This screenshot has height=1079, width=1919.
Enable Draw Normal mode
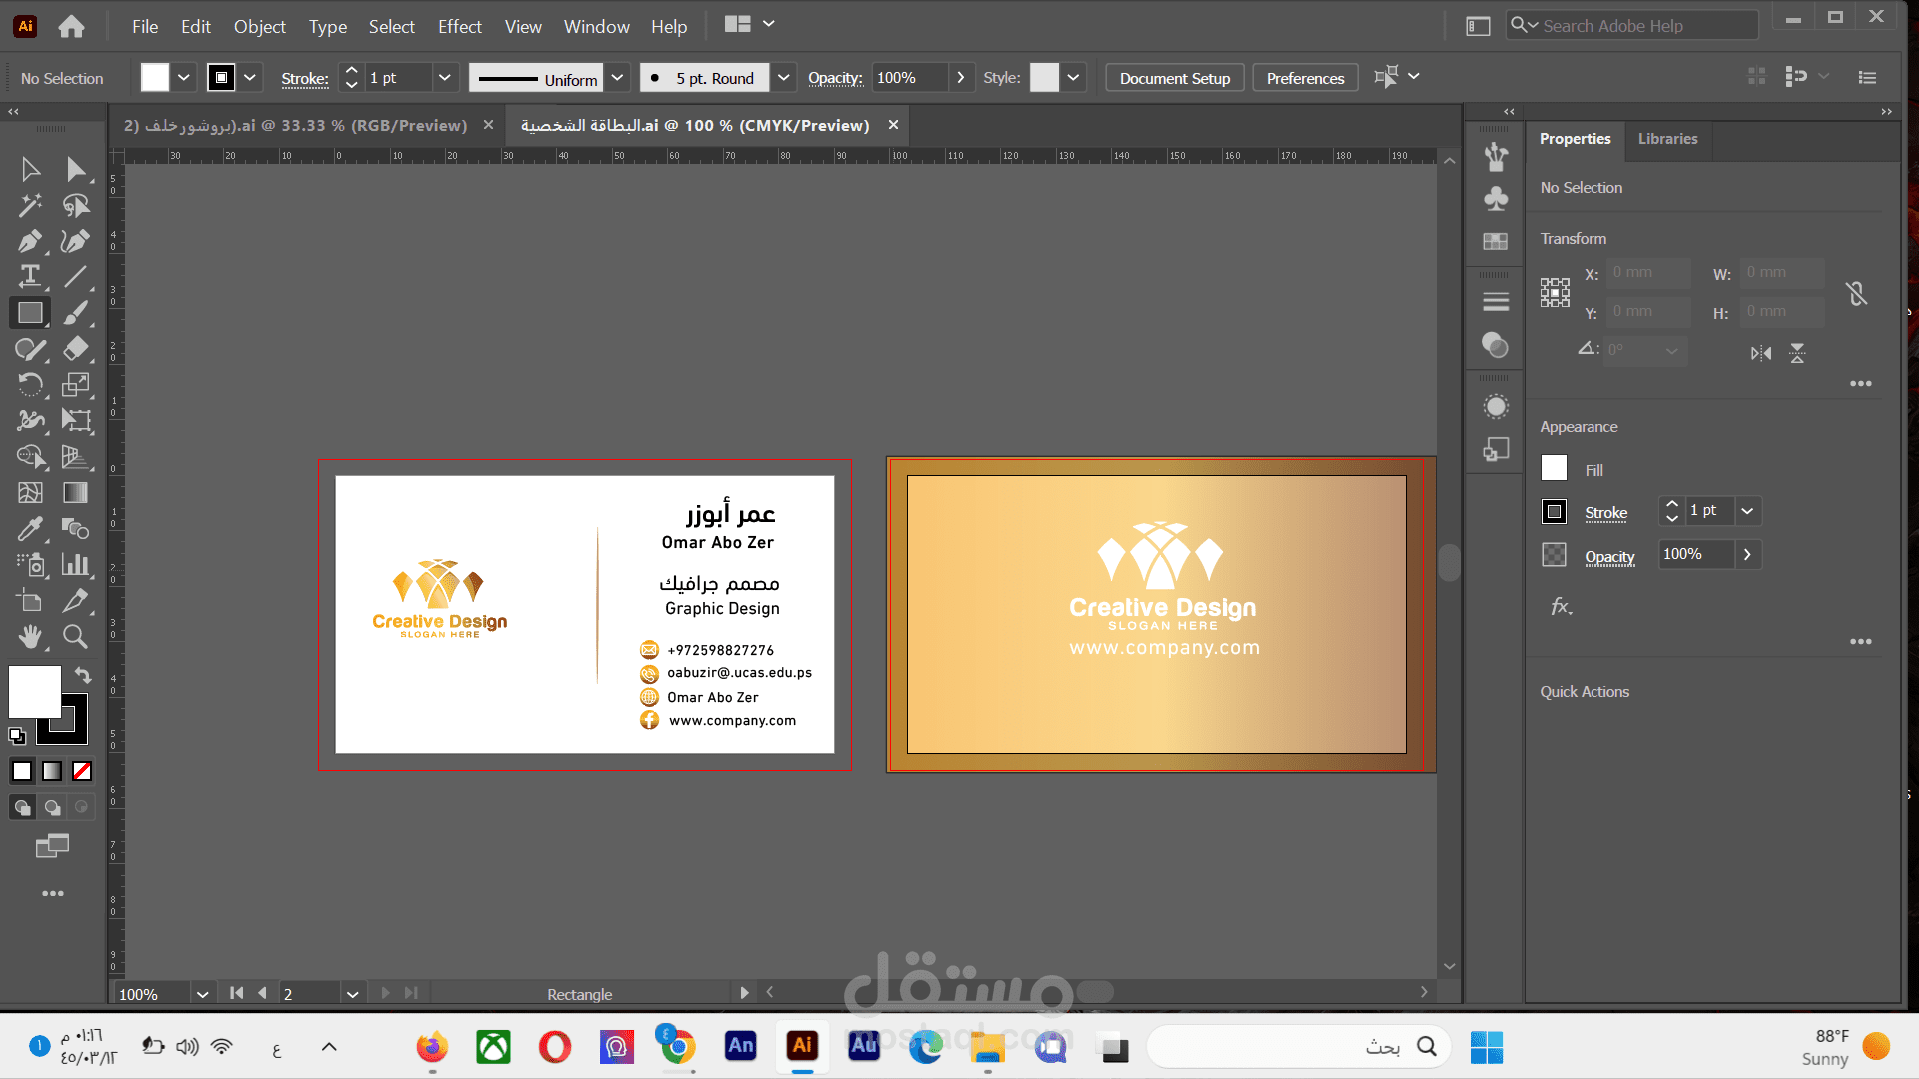point(22,807)
